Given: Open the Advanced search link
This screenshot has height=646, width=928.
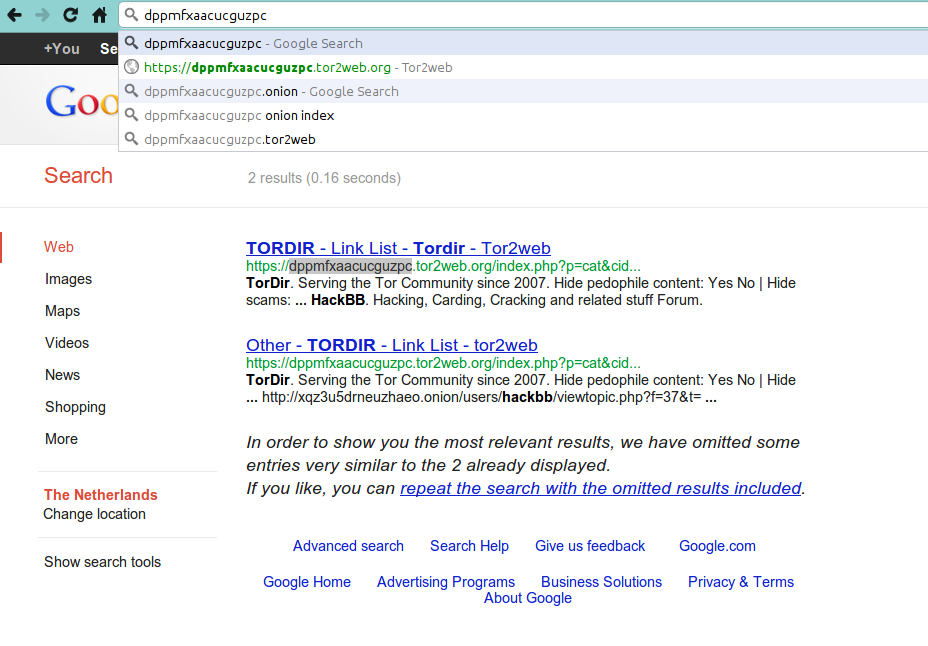Looking at the screenshot, I should (348, 545).
